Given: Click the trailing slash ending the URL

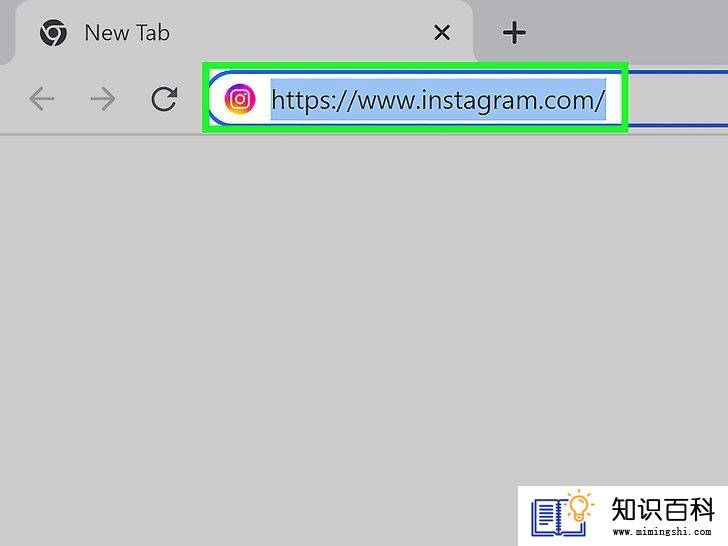Looking at the screenshot, I should tap(599, 100).
